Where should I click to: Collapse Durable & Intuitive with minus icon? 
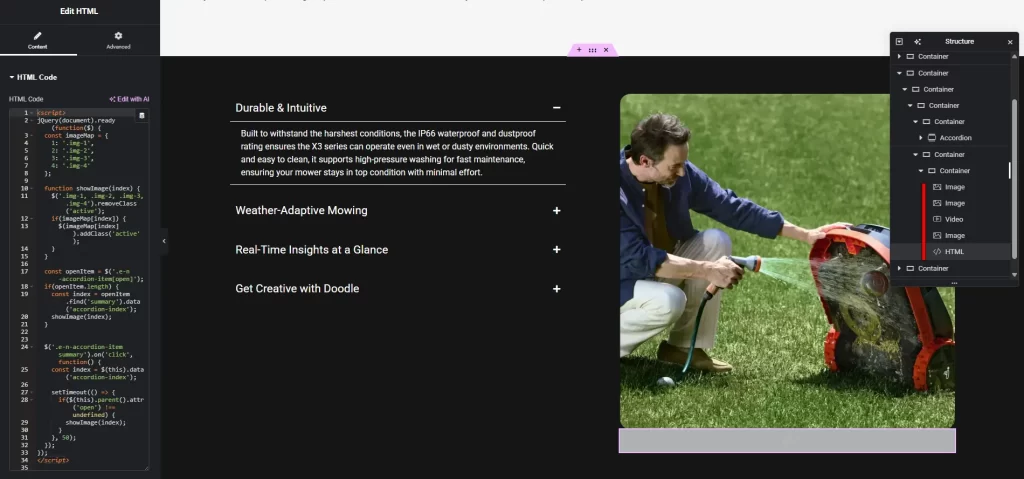556,108
